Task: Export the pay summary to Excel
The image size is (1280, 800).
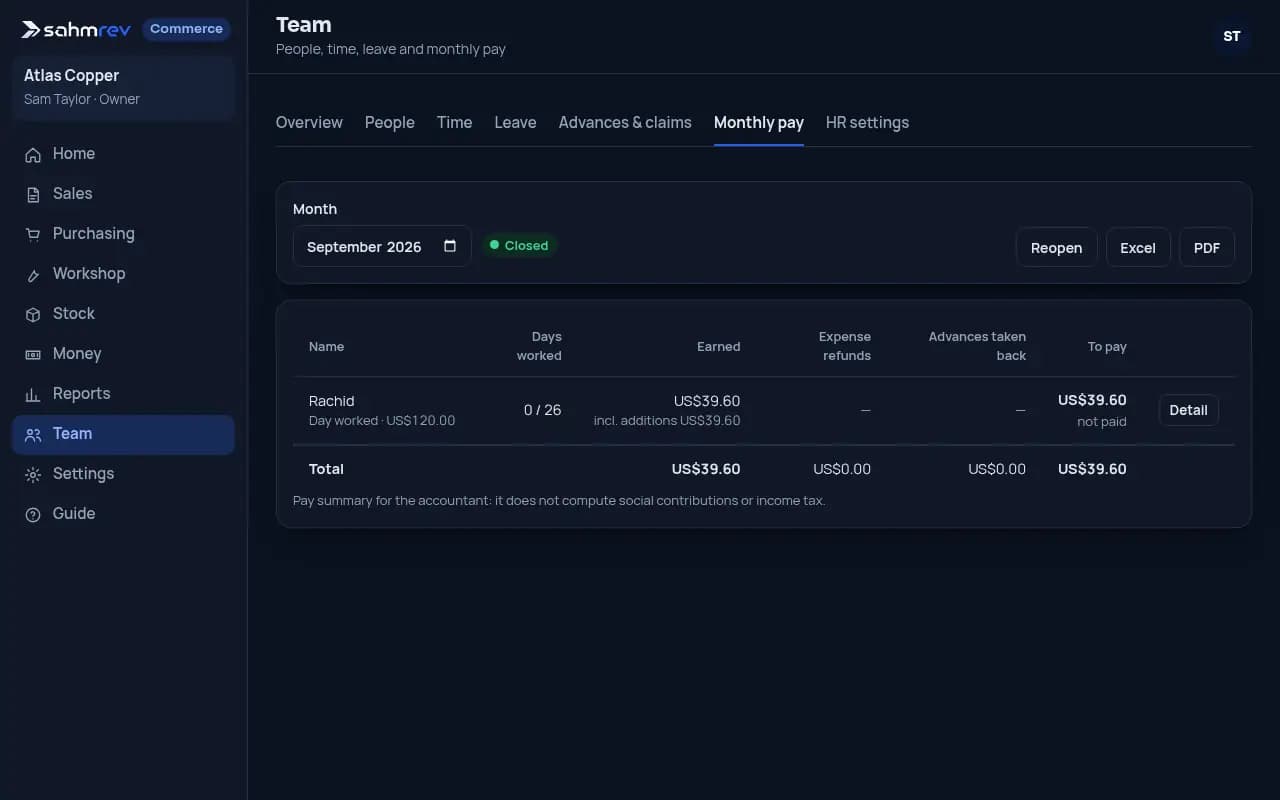Action: 1138,247
